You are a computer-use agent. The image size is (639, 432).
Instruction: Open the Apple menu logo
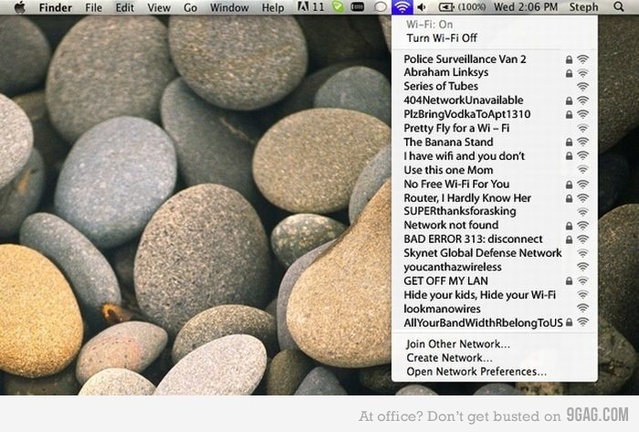(18, 8)
